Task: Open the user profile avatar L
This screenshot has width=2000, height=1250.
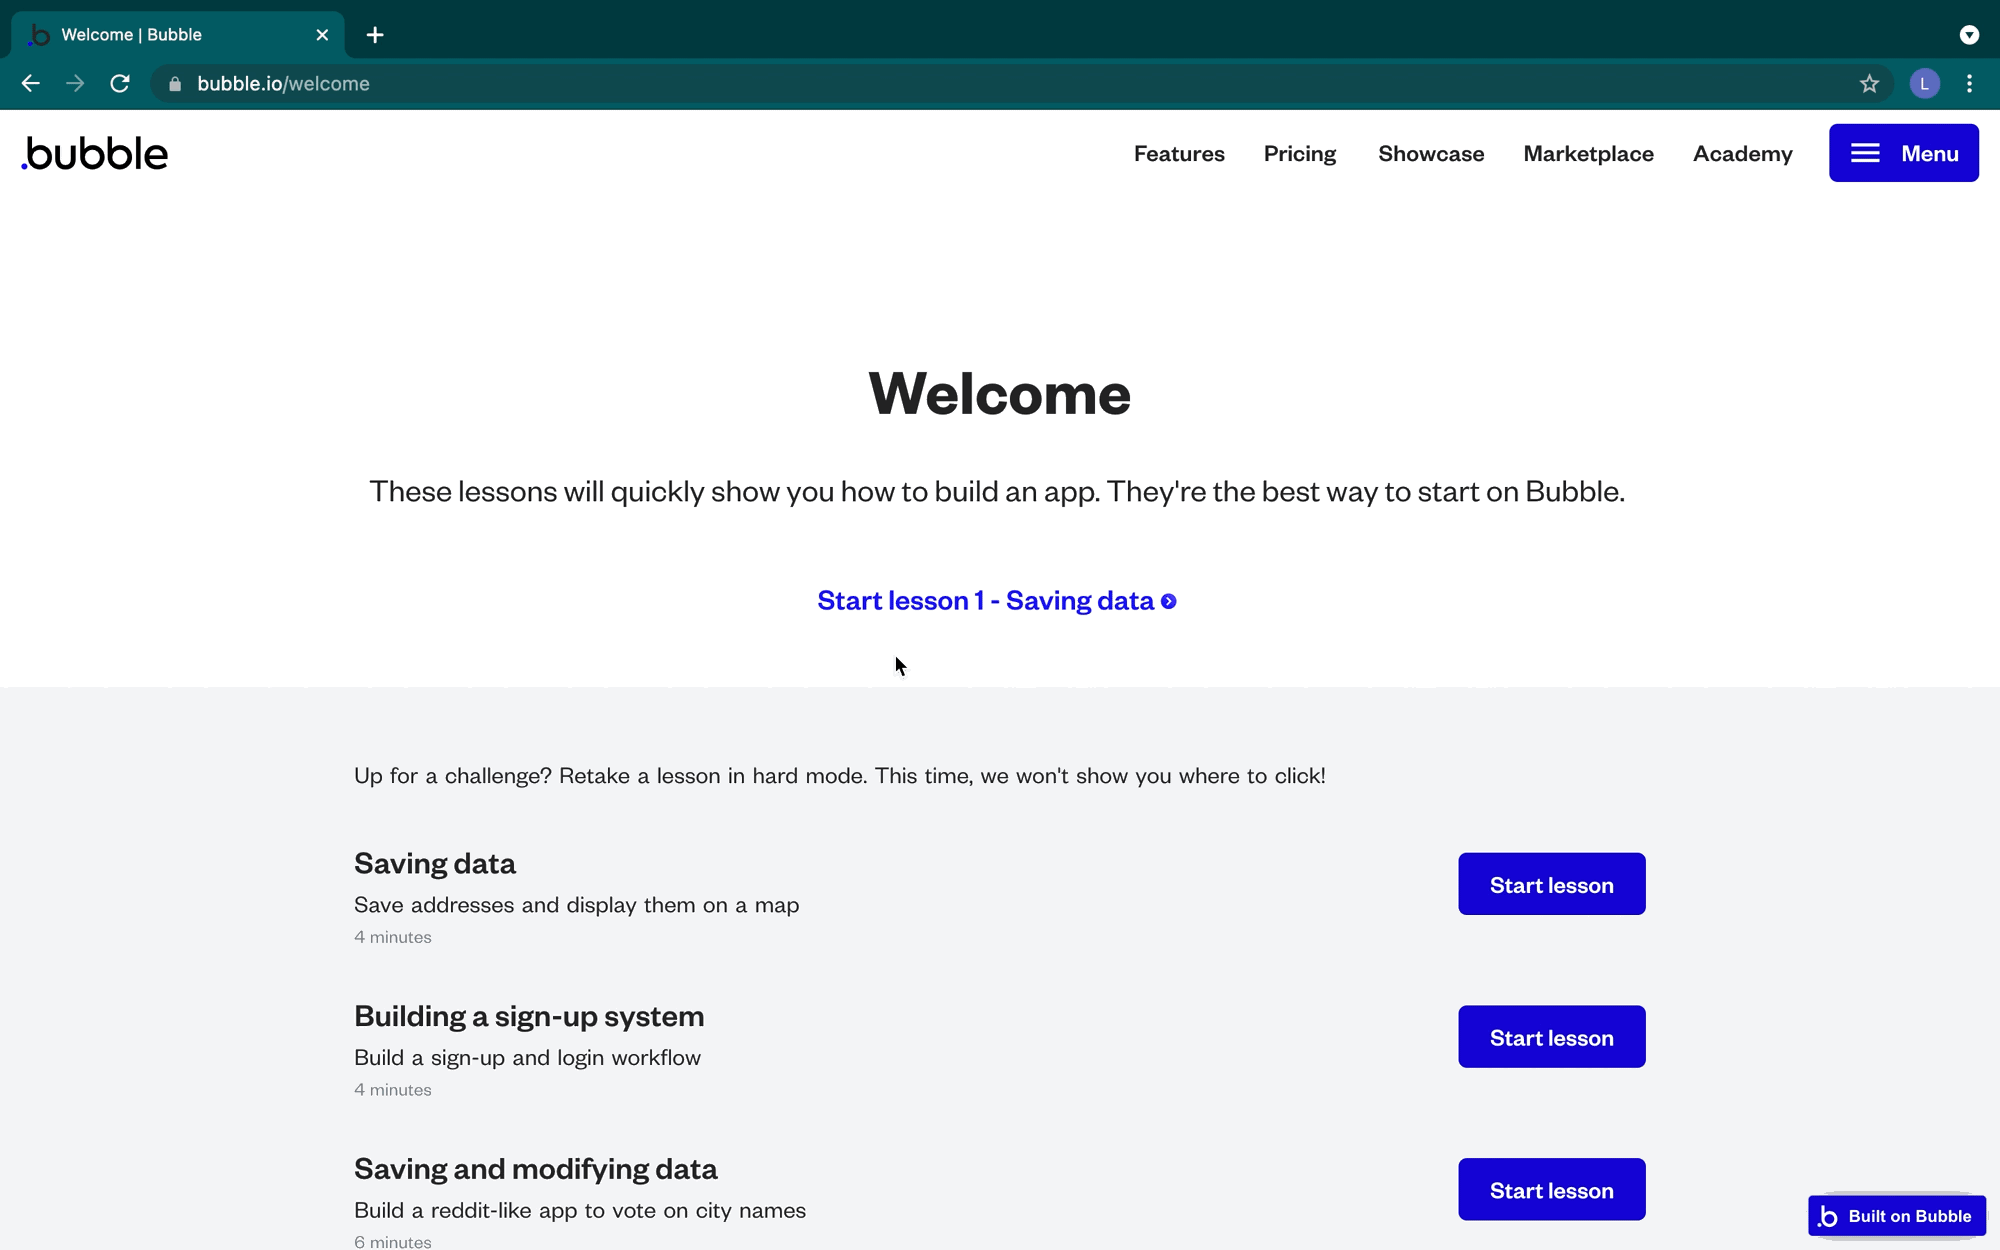Action: [1924, 84]
